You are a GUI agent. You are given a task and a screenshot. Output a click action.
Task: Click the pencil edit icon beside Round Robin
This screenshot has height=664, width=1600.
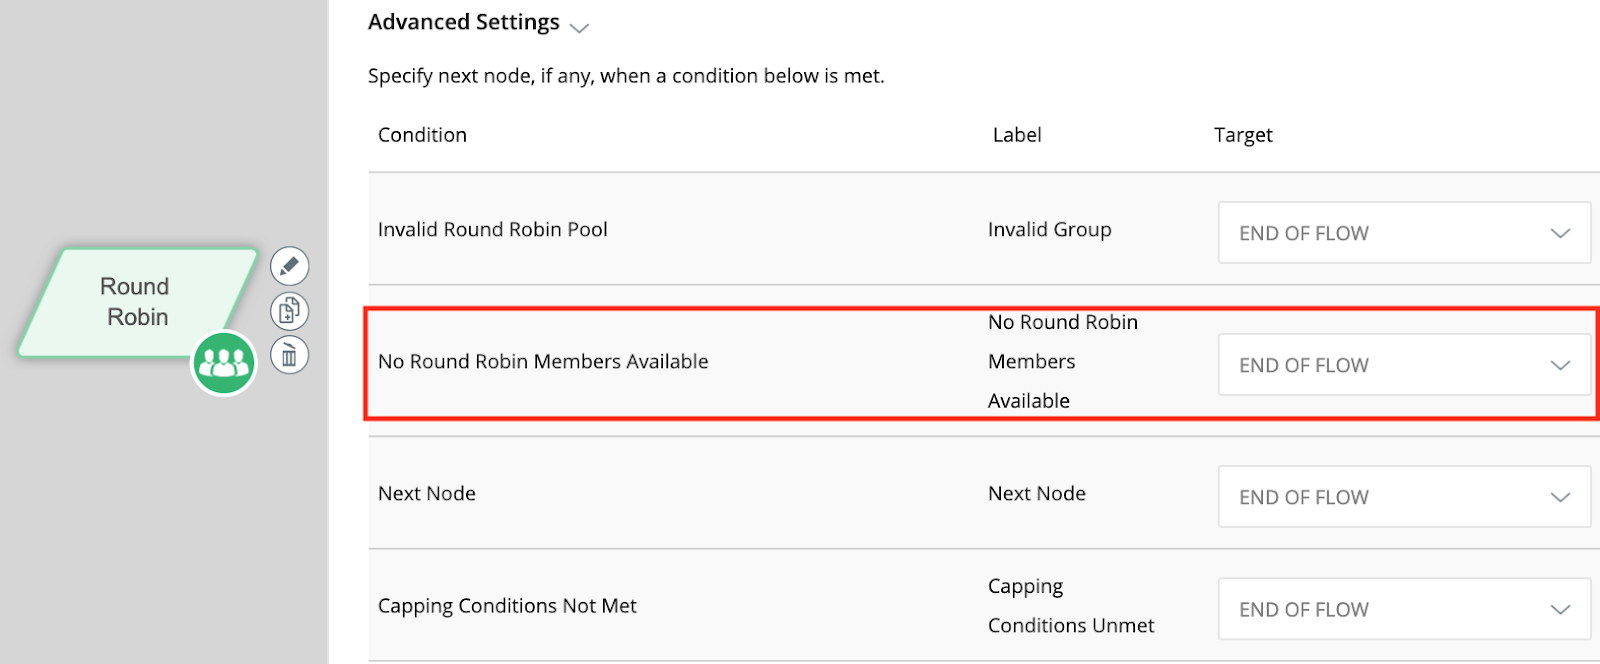click(x=289, y=266)
